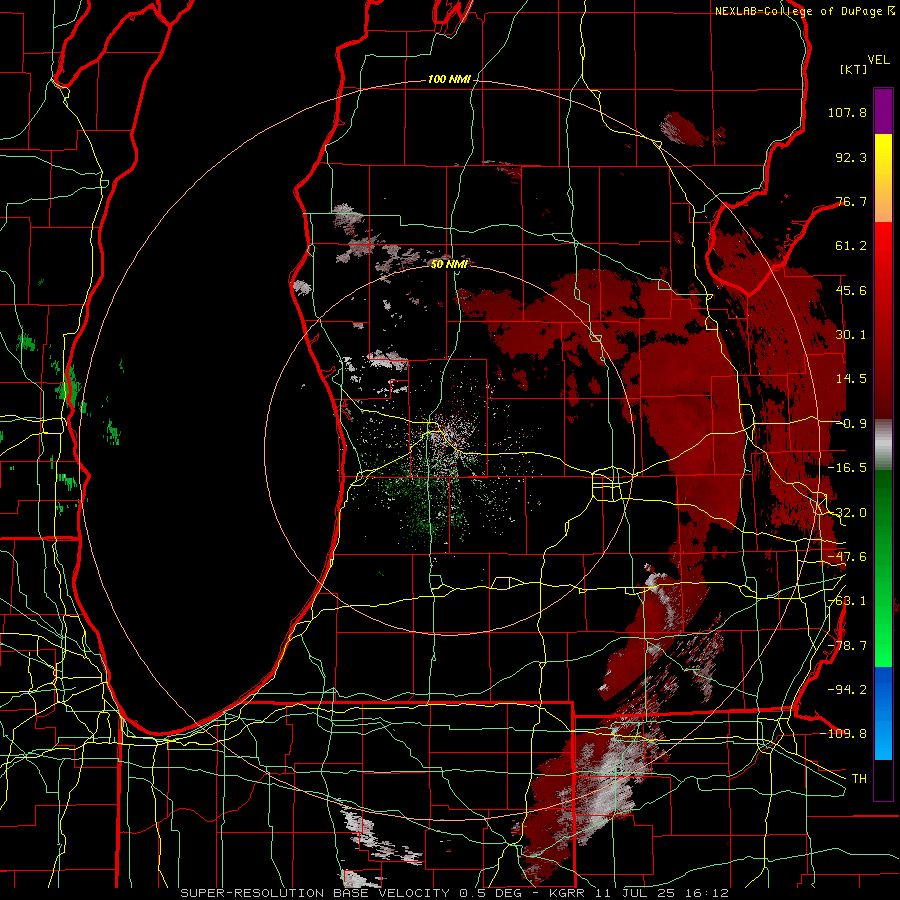The width and height of the screenshot is (900, 900).
Task: Click the -63.1 velocity scale value
Action: tap(847, 601)
